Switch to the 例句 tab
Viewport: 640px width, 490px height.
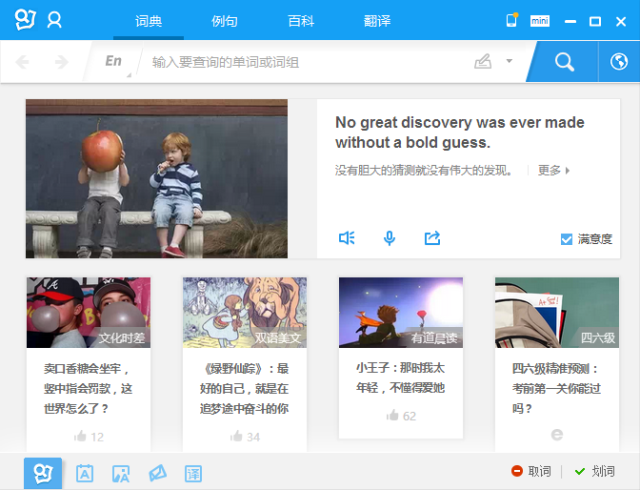[225, 20]
